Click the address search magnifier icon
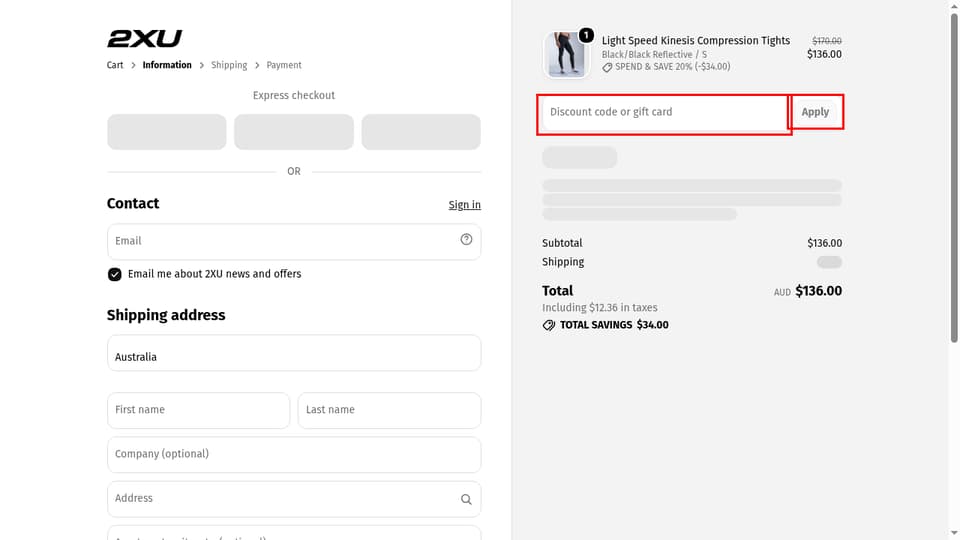Viewport: 960px width, 540px height. (467, 500)
